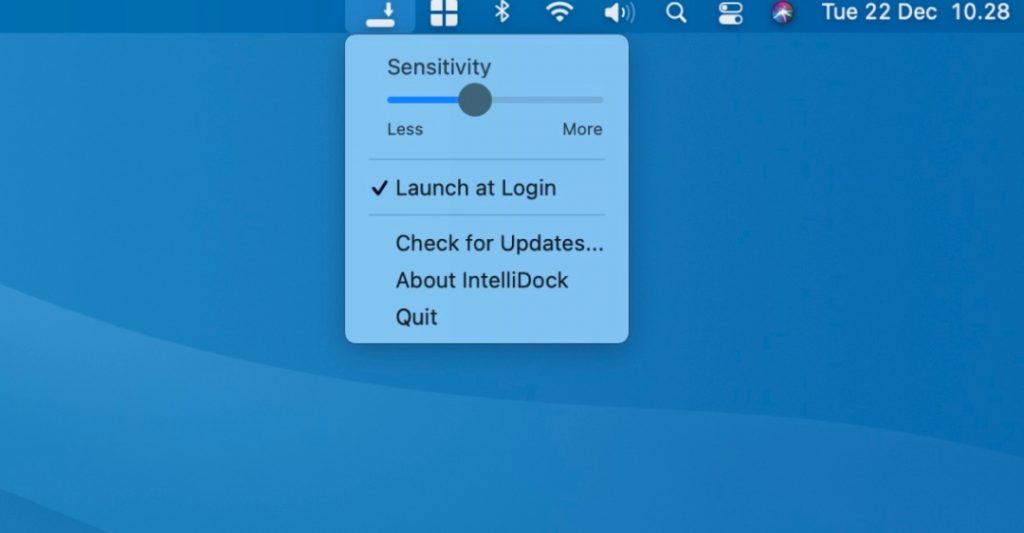Viewport: 1024px width, 533px height.
Task: Open the volume control icon
Action: pos(618,12)
